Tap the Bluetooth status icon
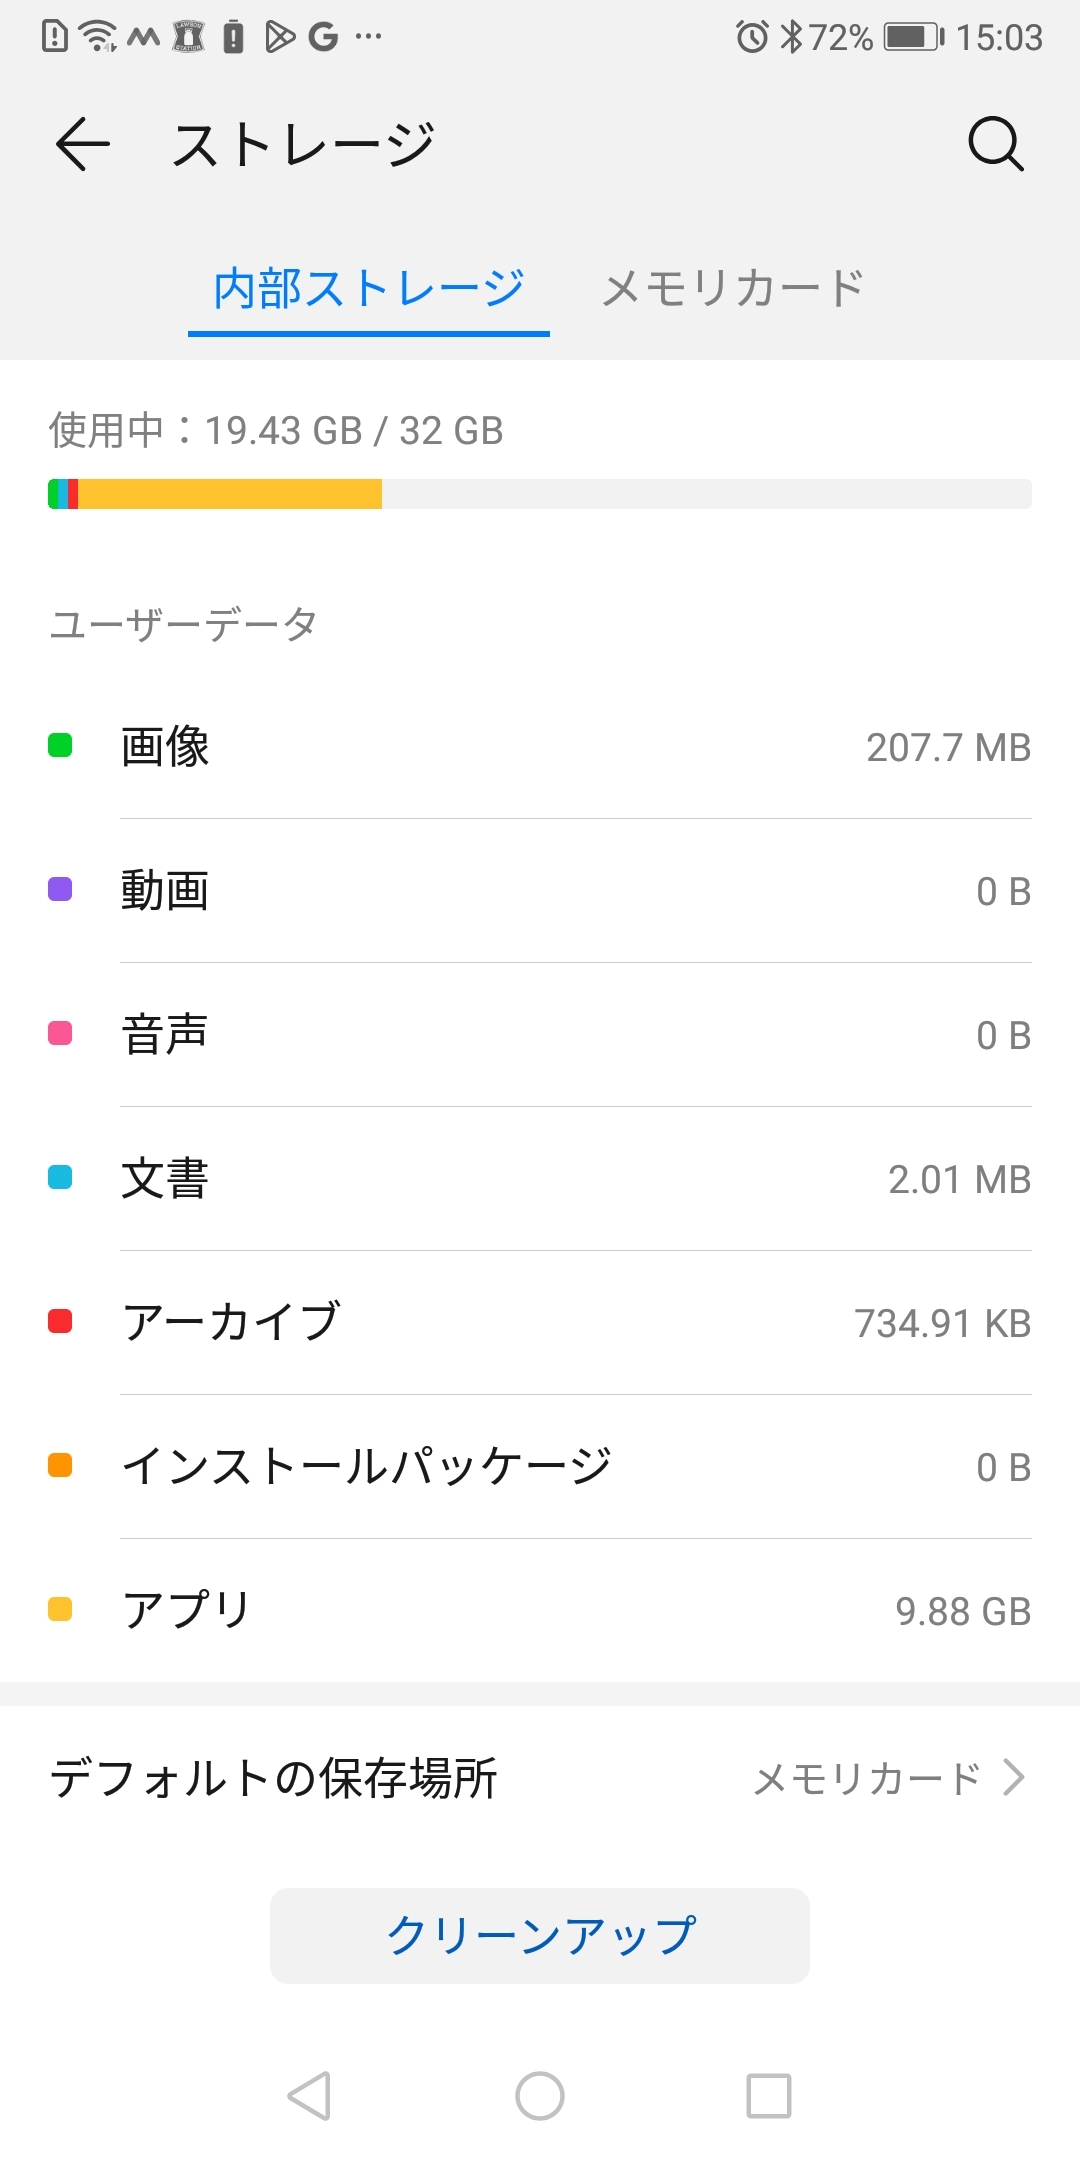This screenshot has height=2160, width=1080. (791, 37)
